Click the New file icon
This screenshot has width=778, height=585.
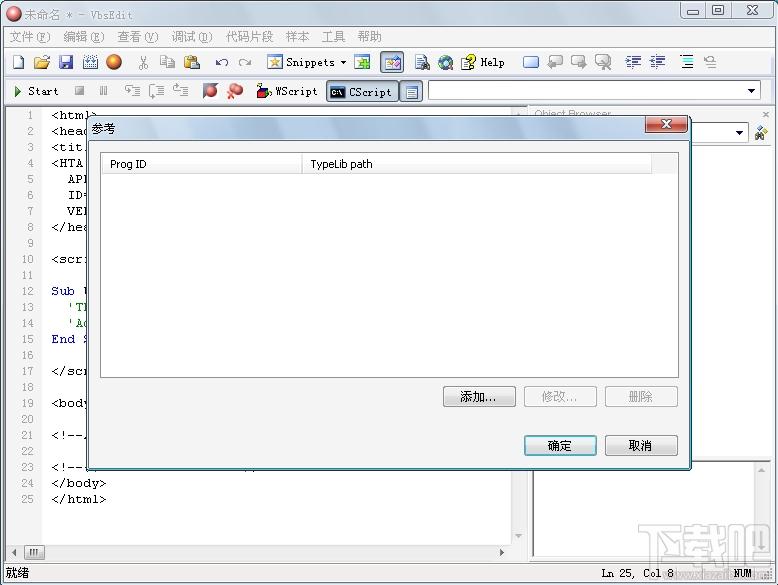pyautogui.click(x=18, y=62)
